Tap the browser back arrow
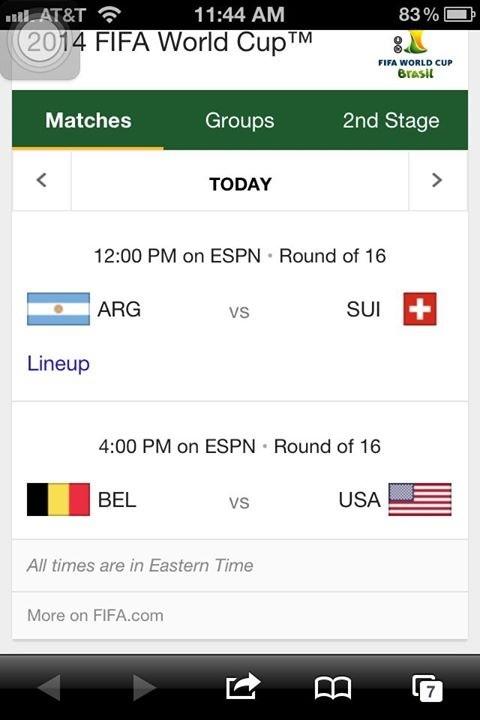The width and height of the screenshot is (480, 720). pyautogui.click(x=49, y=687)
